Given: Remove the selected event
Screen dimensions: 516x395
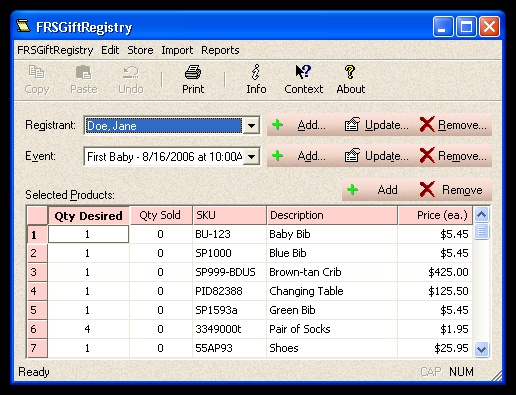Looking at the screenshot, I should point(453,156).
